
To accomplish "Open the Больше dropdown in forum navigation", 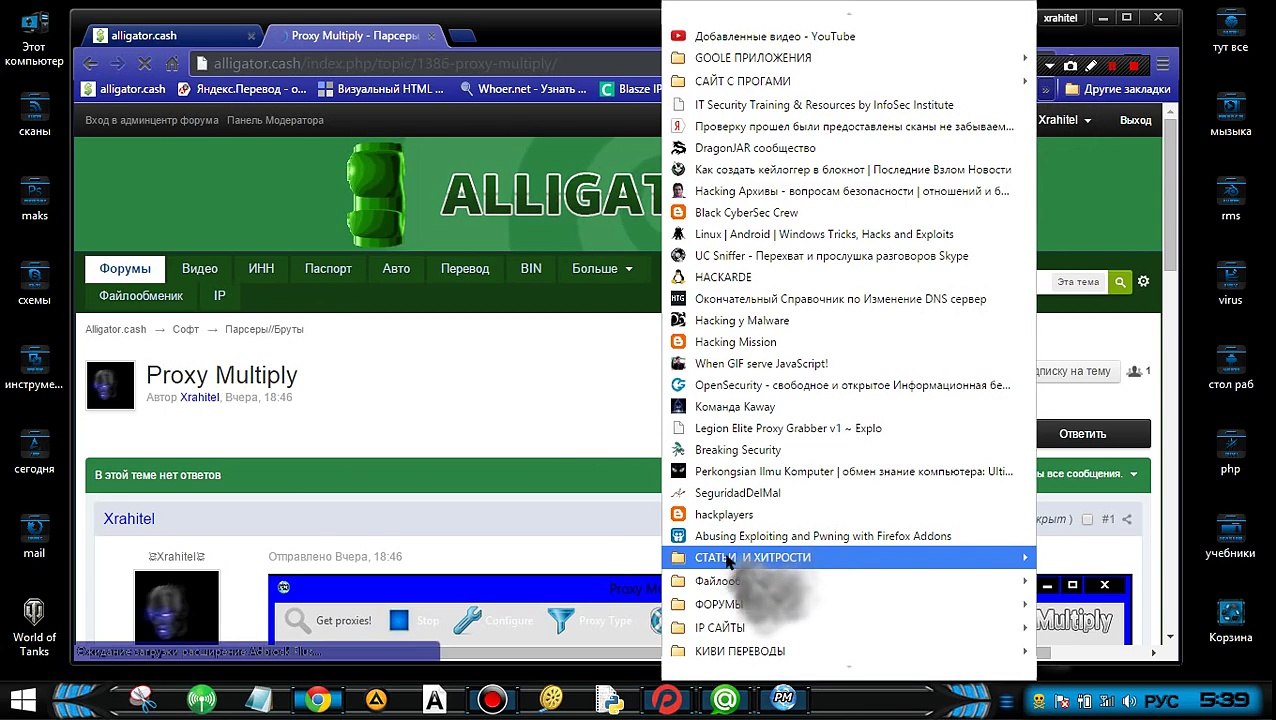I will coord(602,269).
